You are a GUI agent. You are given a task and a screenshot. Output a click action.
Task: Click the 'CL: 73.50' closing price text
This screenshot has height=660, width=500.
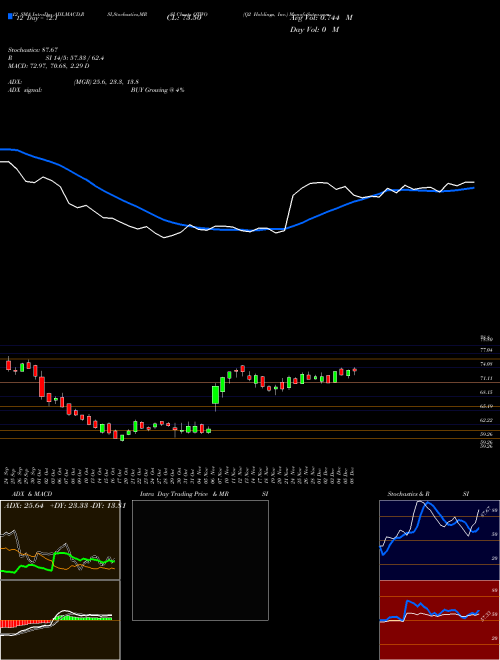pos(184,18)
